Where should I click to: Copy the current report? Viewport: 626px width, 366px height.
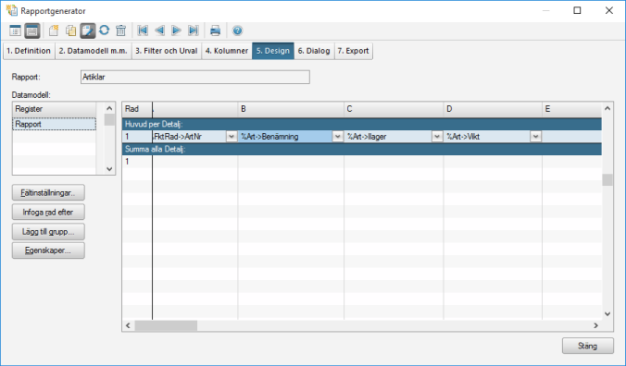[71, 31]
